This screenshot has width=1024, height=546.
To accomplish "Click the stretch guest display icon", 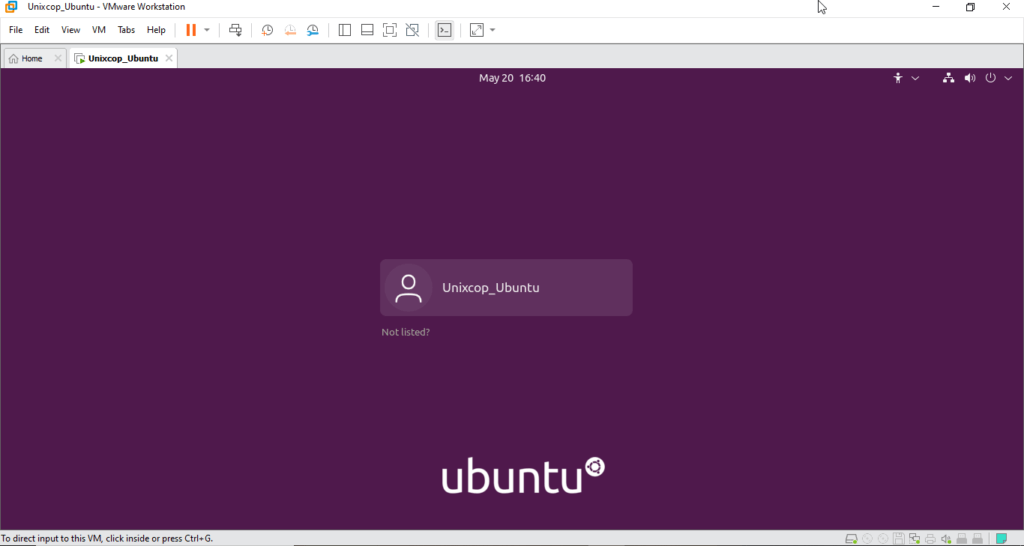I will point(477,30).
